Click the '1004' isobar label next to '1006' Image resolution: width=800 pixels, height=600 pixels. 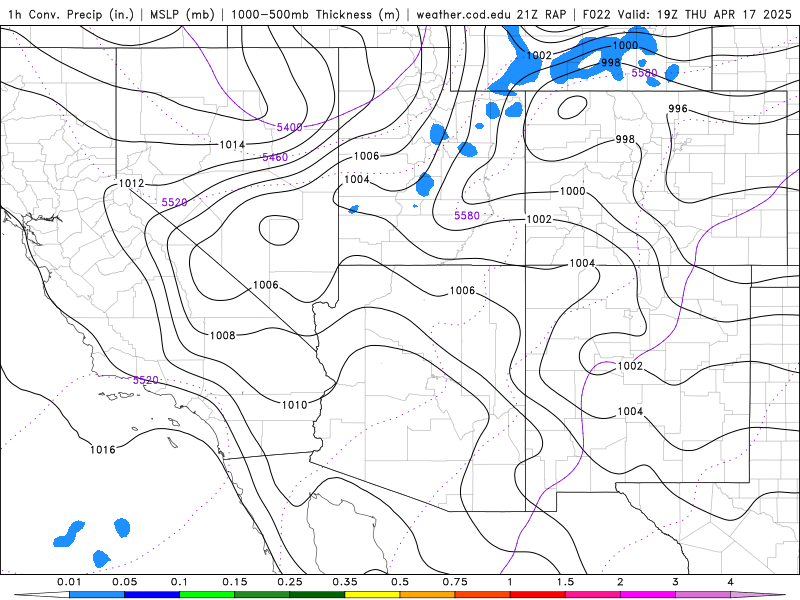(x=357, y=179)
